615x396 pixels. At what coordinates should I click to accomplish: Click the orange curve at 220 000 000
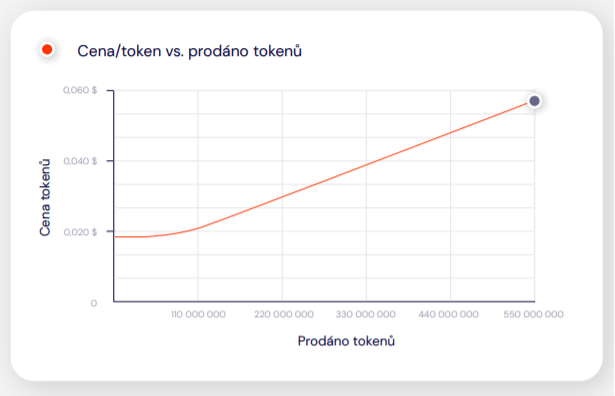point(282,196)
